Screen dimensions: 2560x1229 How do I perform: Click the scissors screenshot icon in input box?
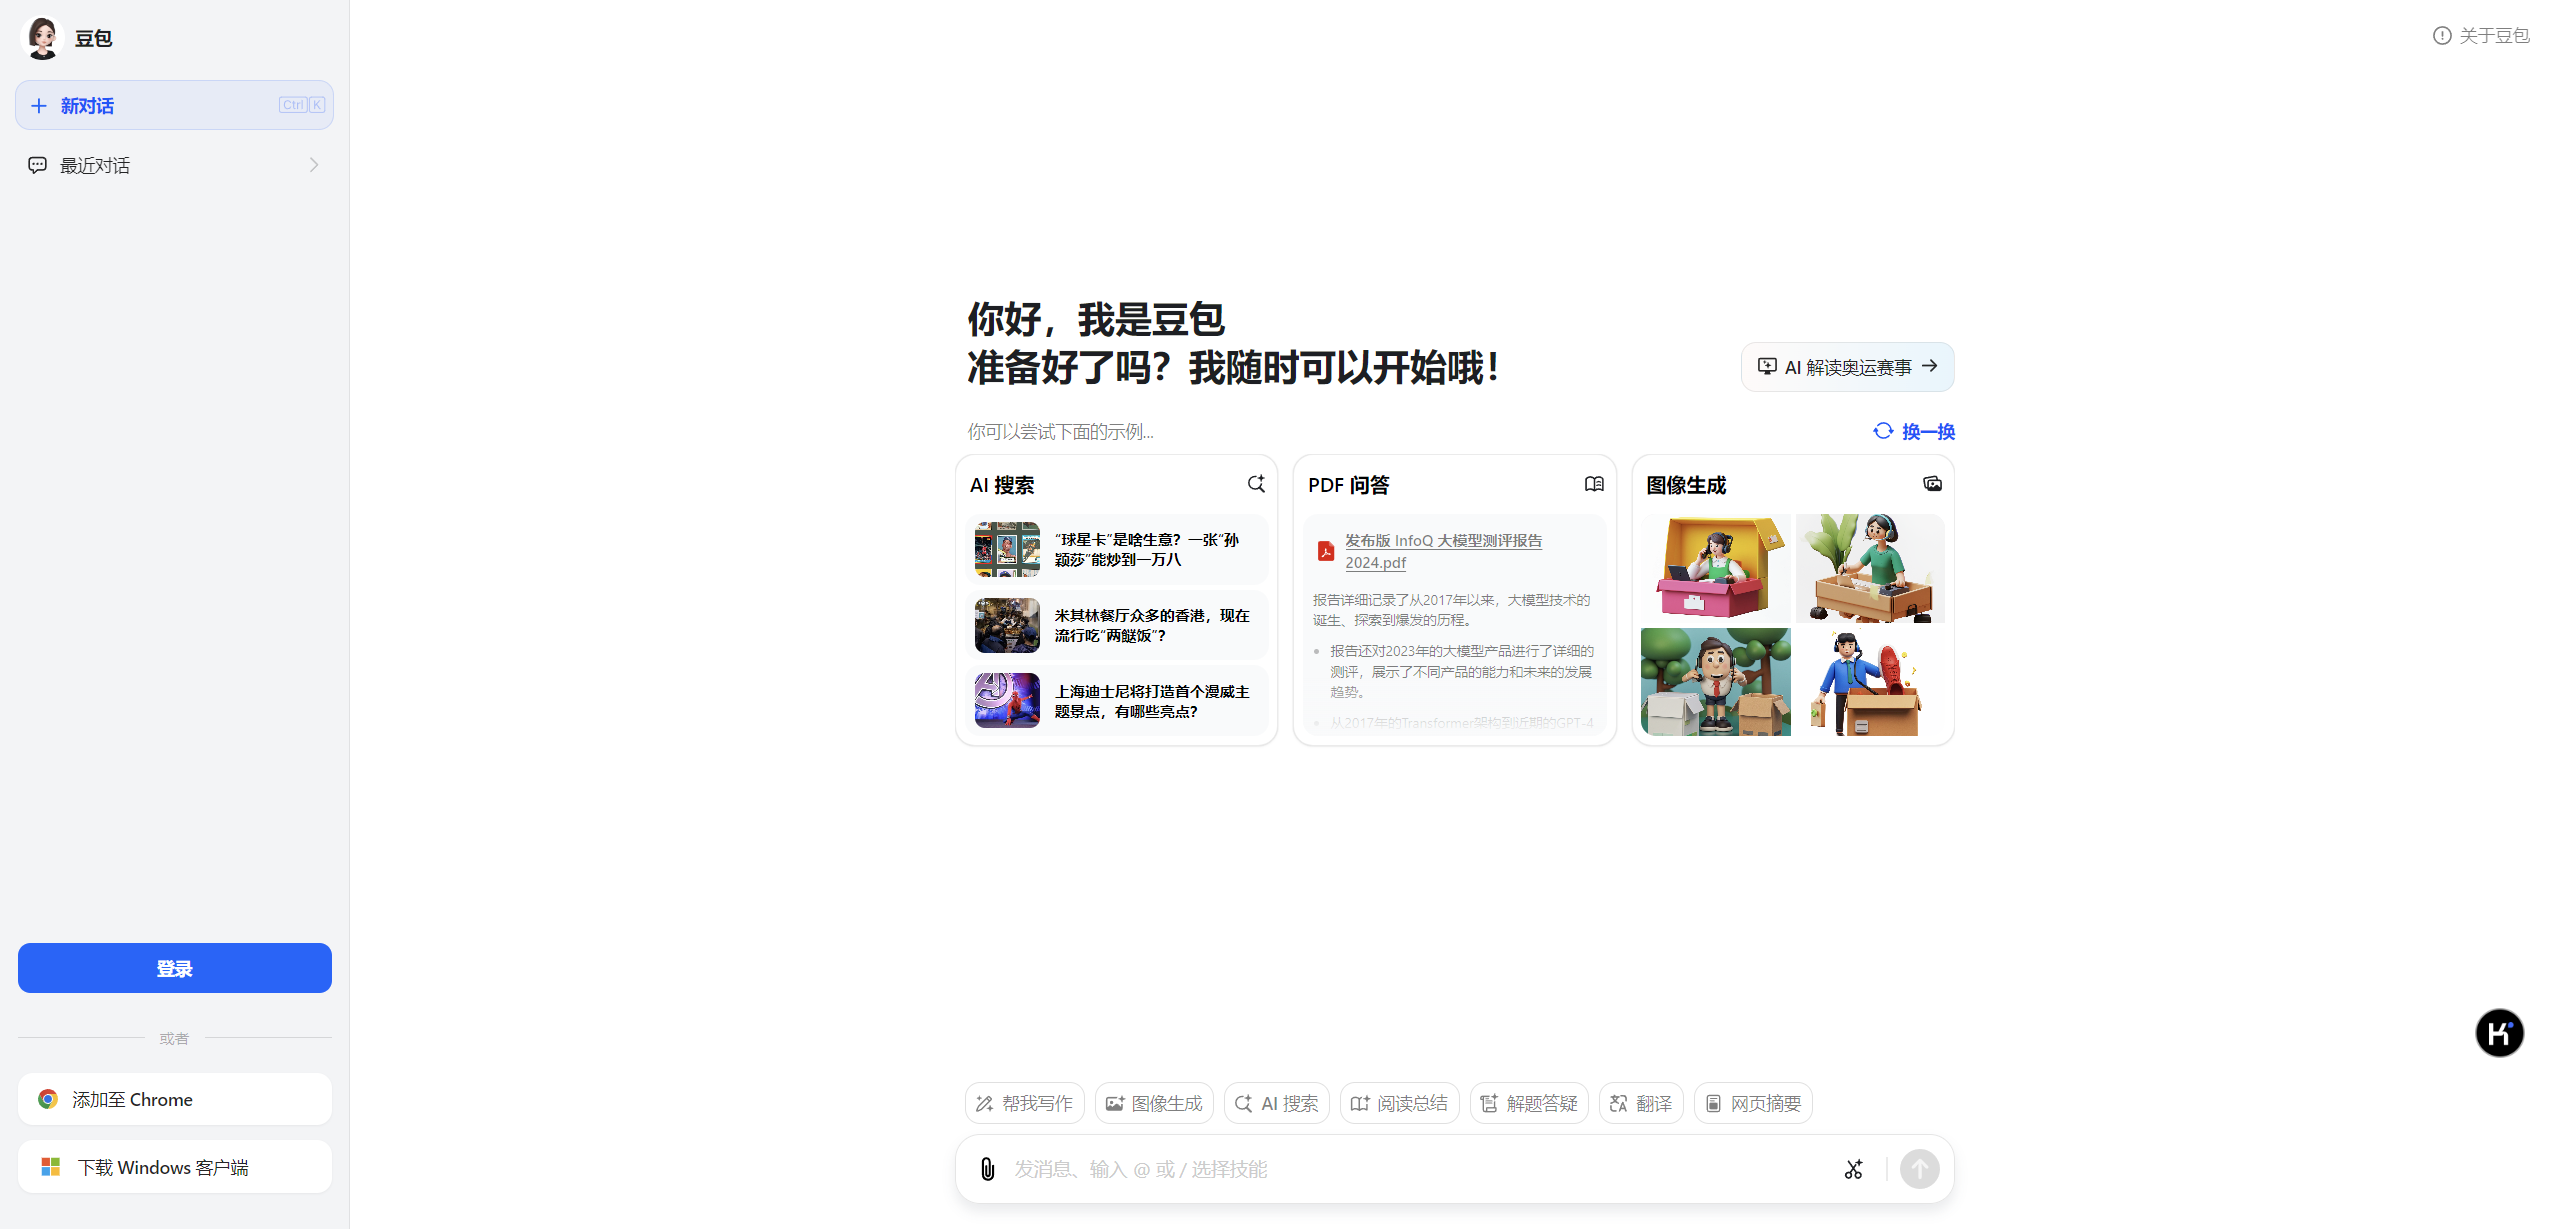pyautogui.click(x=1853, y=1169)
